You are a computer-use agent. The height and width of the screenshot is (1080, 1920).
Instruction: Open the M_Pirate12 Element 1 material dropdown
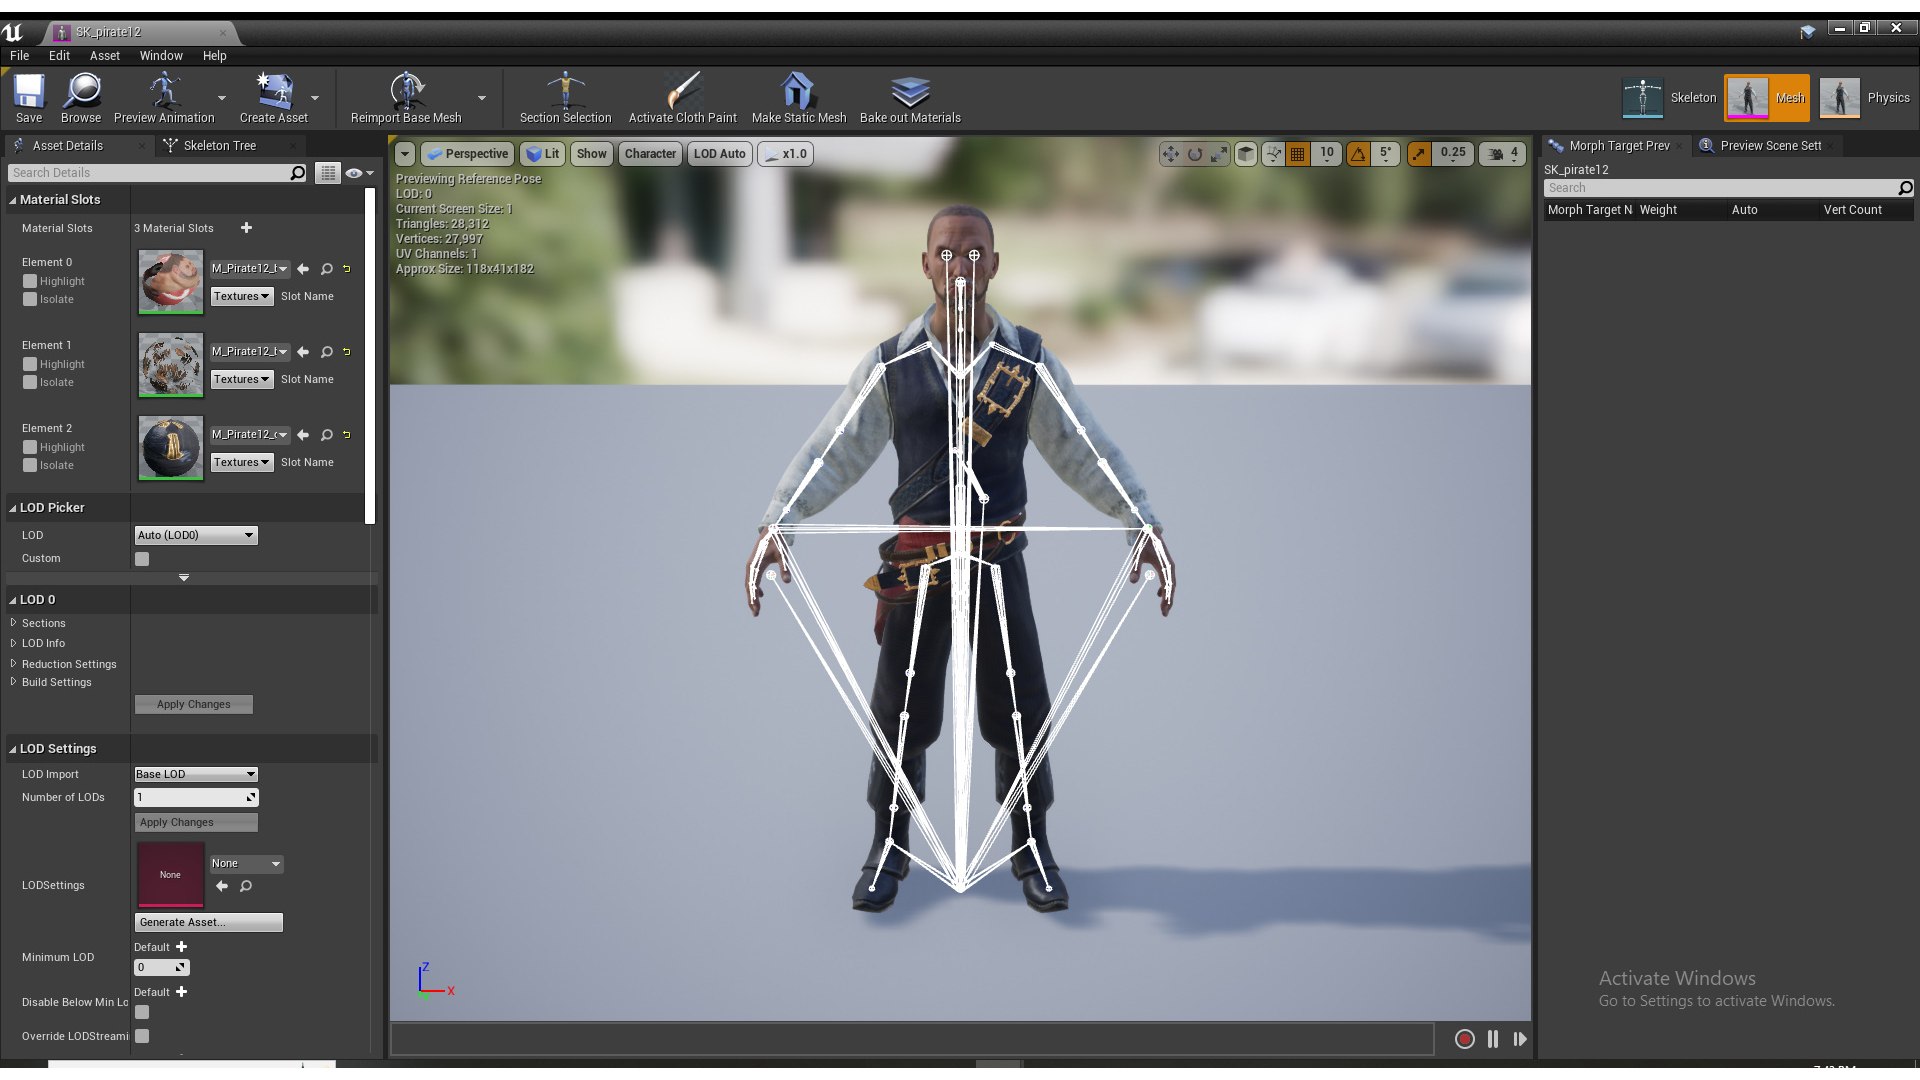point(250,352)
